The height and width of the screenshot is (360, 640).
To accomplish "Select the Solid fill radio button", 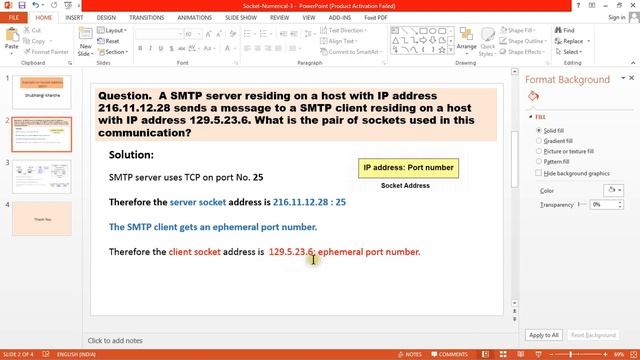I will click(539, 130).
